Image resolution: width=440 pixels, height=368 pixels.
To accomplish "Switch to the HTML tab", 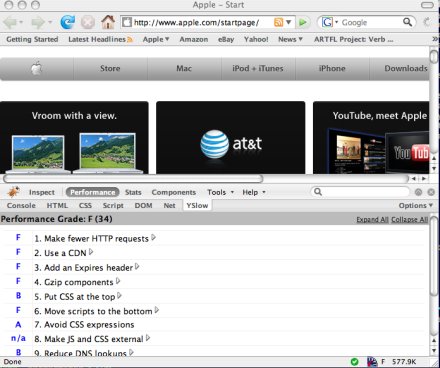I will tap(57, 206).
